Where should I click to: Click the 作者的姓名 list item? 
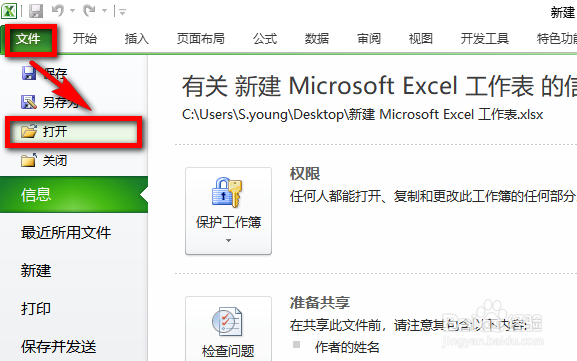coord(347,347)
